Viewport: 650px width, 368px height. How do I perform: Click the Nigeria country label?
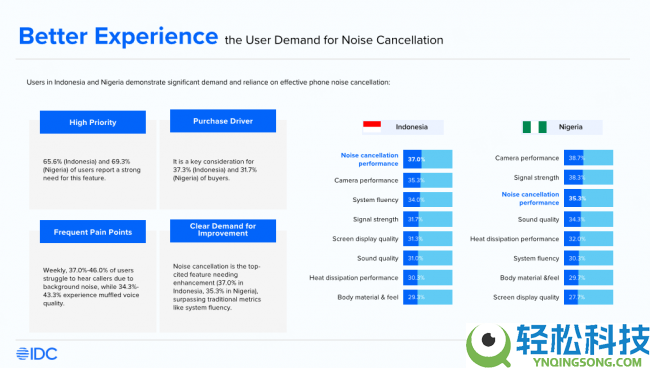(570, 127)
